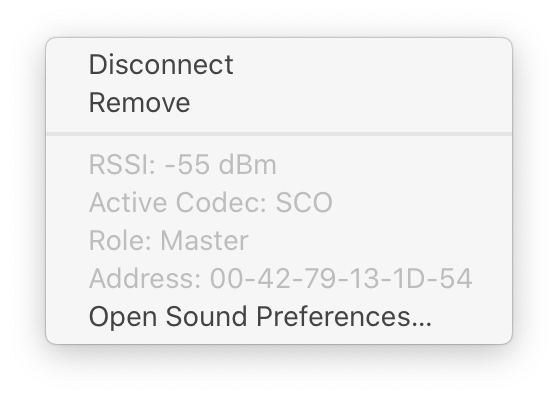Choose the first menu option, Disconnect
This screenshot has width=558, height=398.
pos(279,65)
